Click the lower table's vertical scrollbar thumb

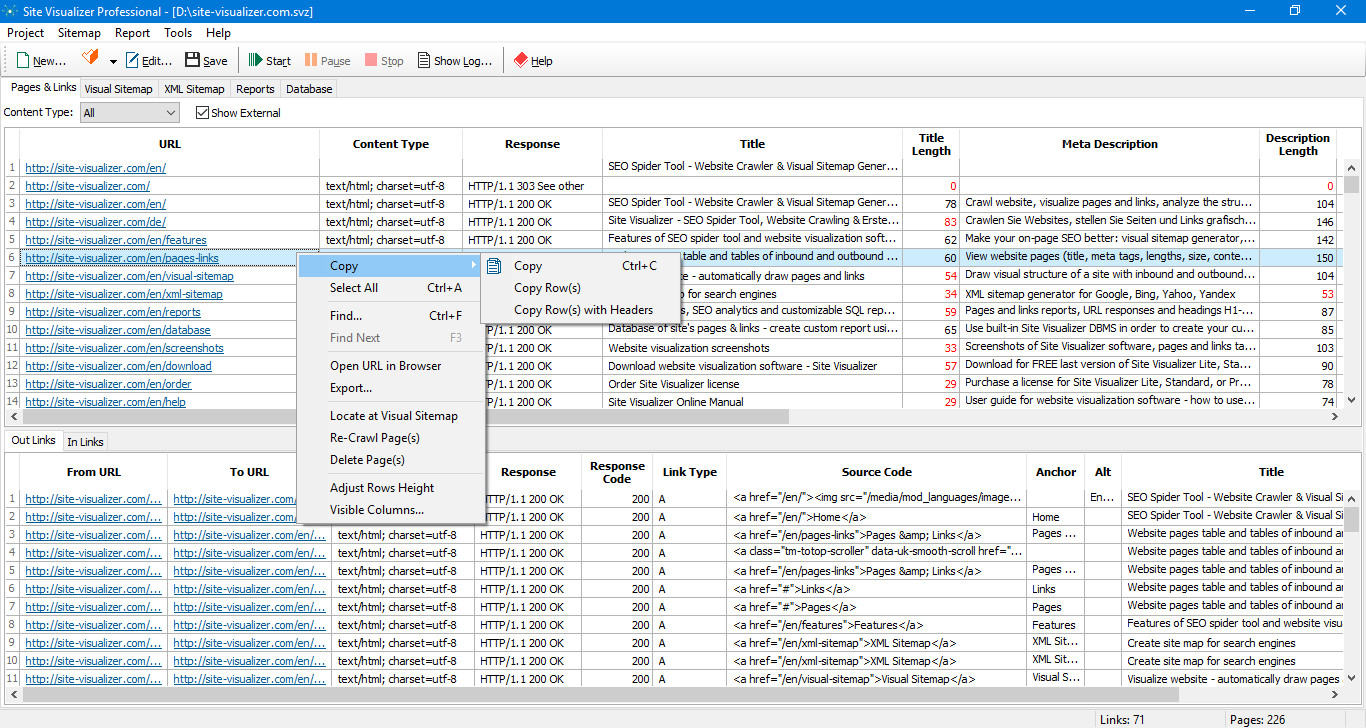(x=1351, y=519)
